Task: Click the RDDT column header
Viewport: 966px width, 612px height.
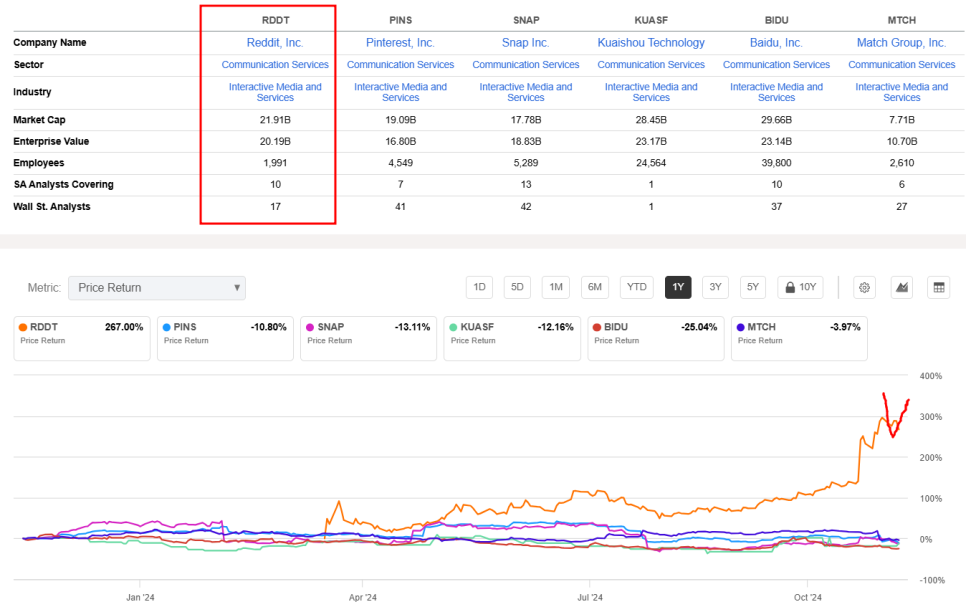Action: pyautogui.click(x=275, y=20)
